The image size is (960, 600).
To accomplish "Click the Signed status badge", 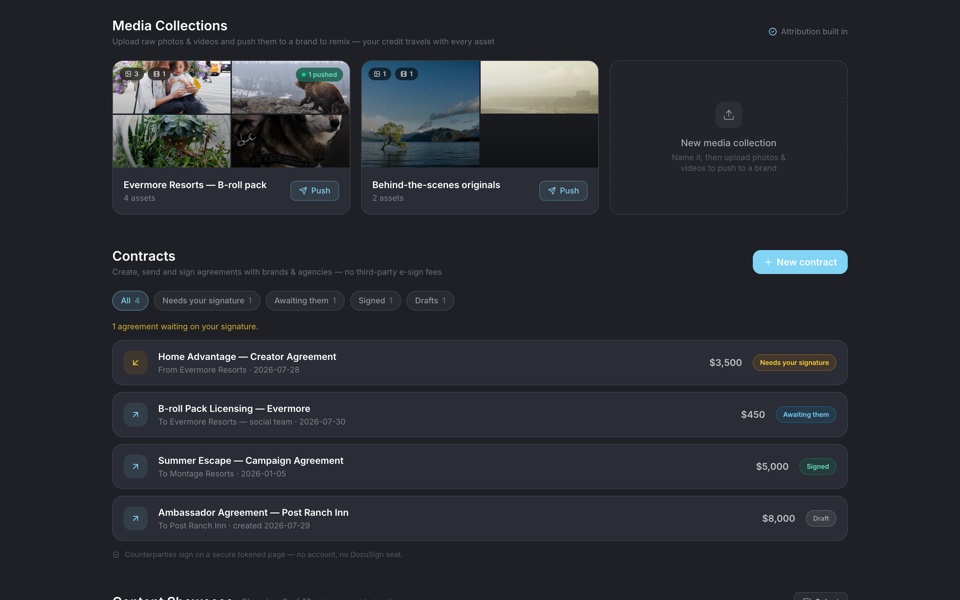I will 817,467.
